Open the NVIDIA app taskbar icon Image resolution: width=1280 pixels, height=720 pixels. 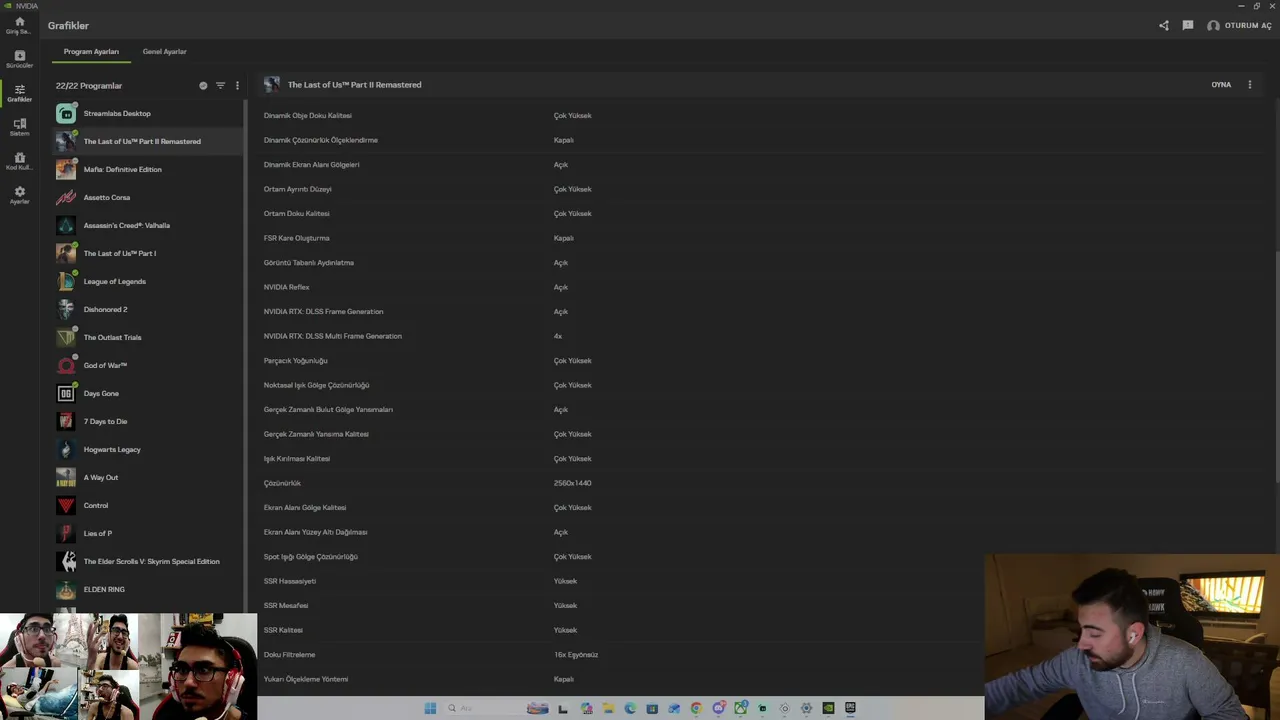(x=828, y=708)
